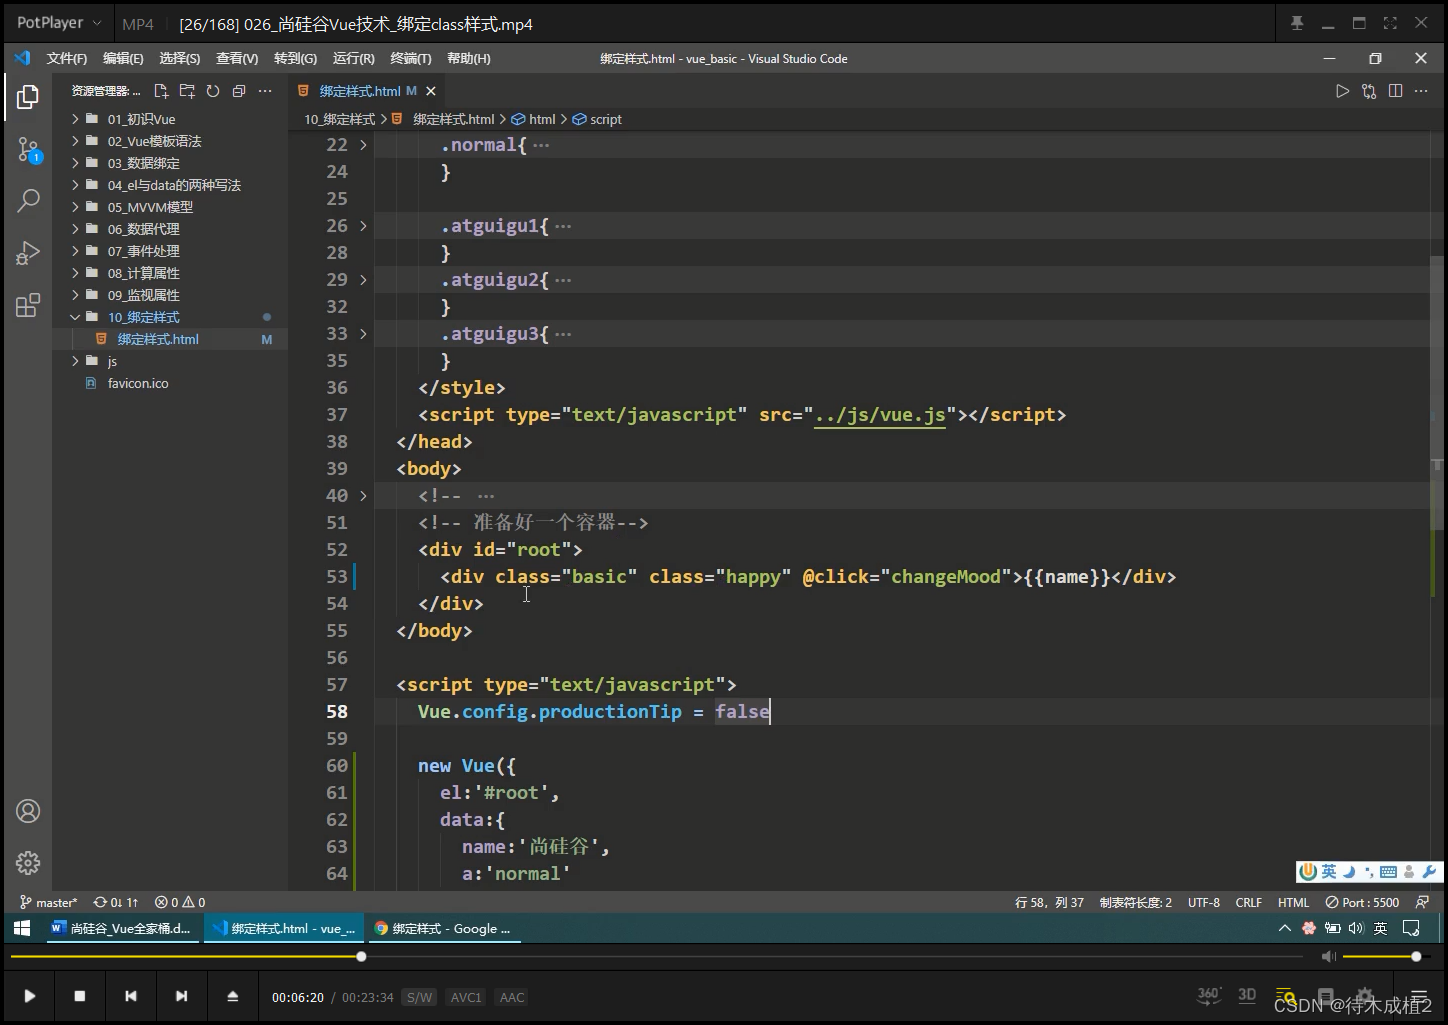Open Windows Start menu
The height and width of the screenshot is (1025, 1448).
coord(21,928)
